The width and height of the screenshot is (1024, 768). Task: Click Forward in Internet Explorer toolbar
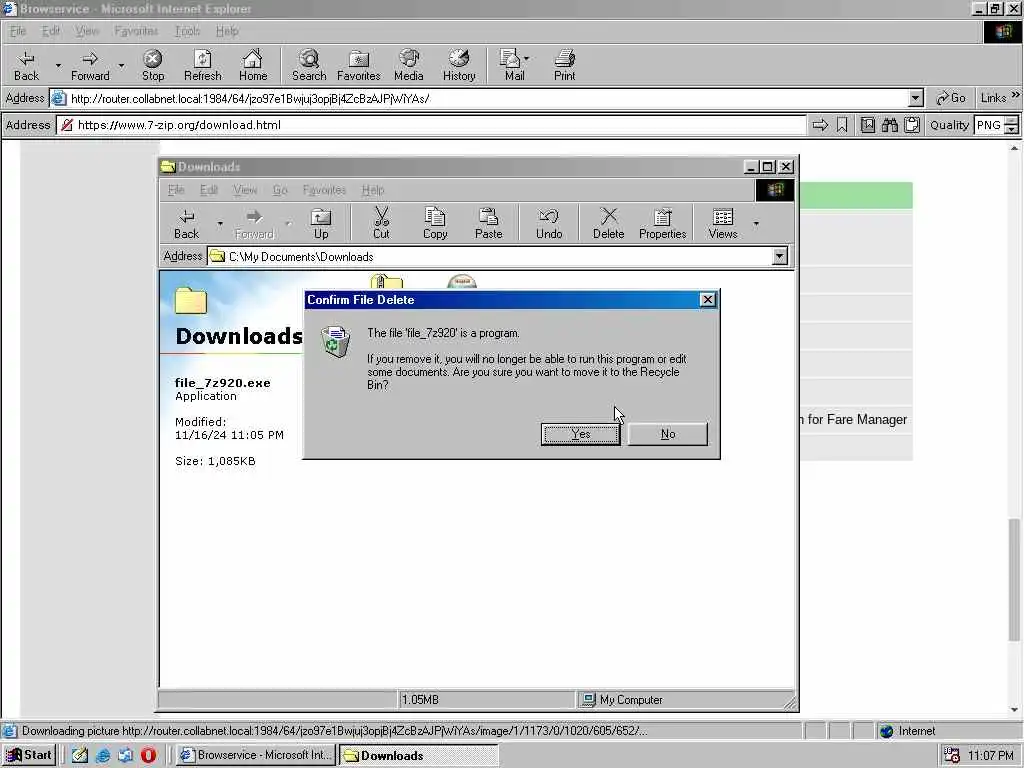90,65
